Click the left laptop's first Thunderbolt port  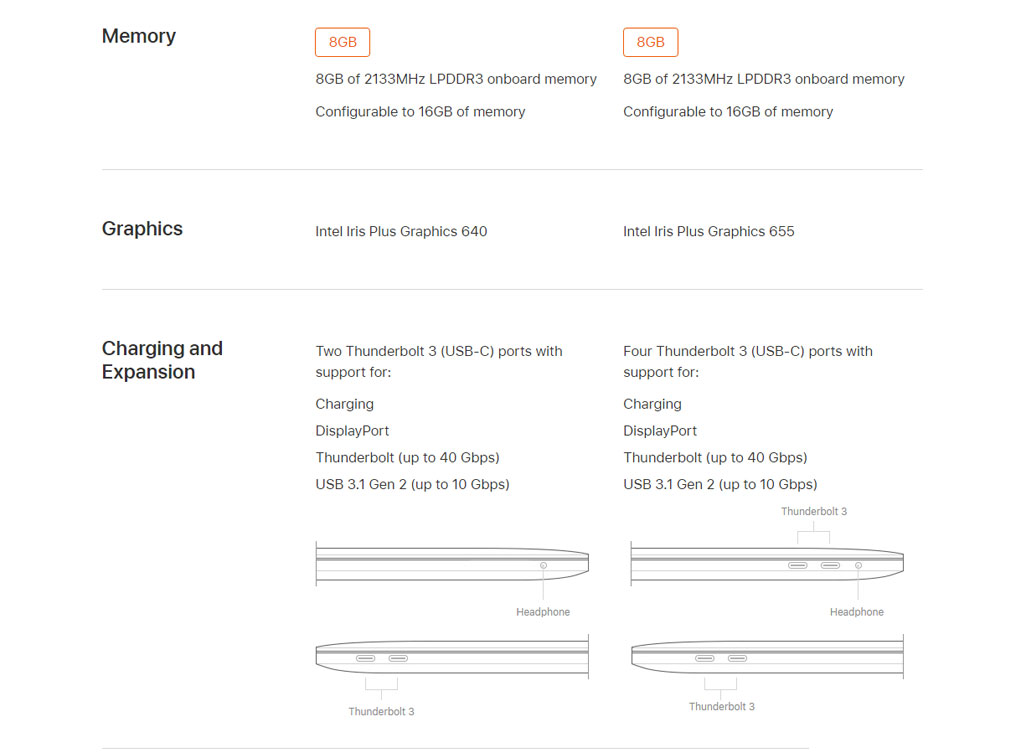366,658
